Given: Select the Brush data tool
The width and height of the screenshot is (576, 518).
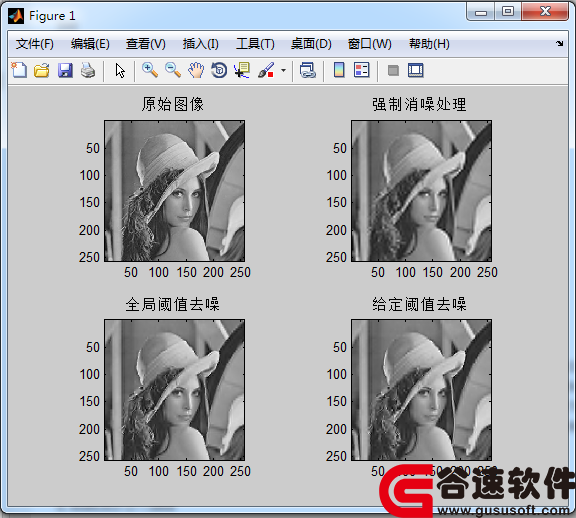Looking at the screenshot, I should tap(266, 70).
